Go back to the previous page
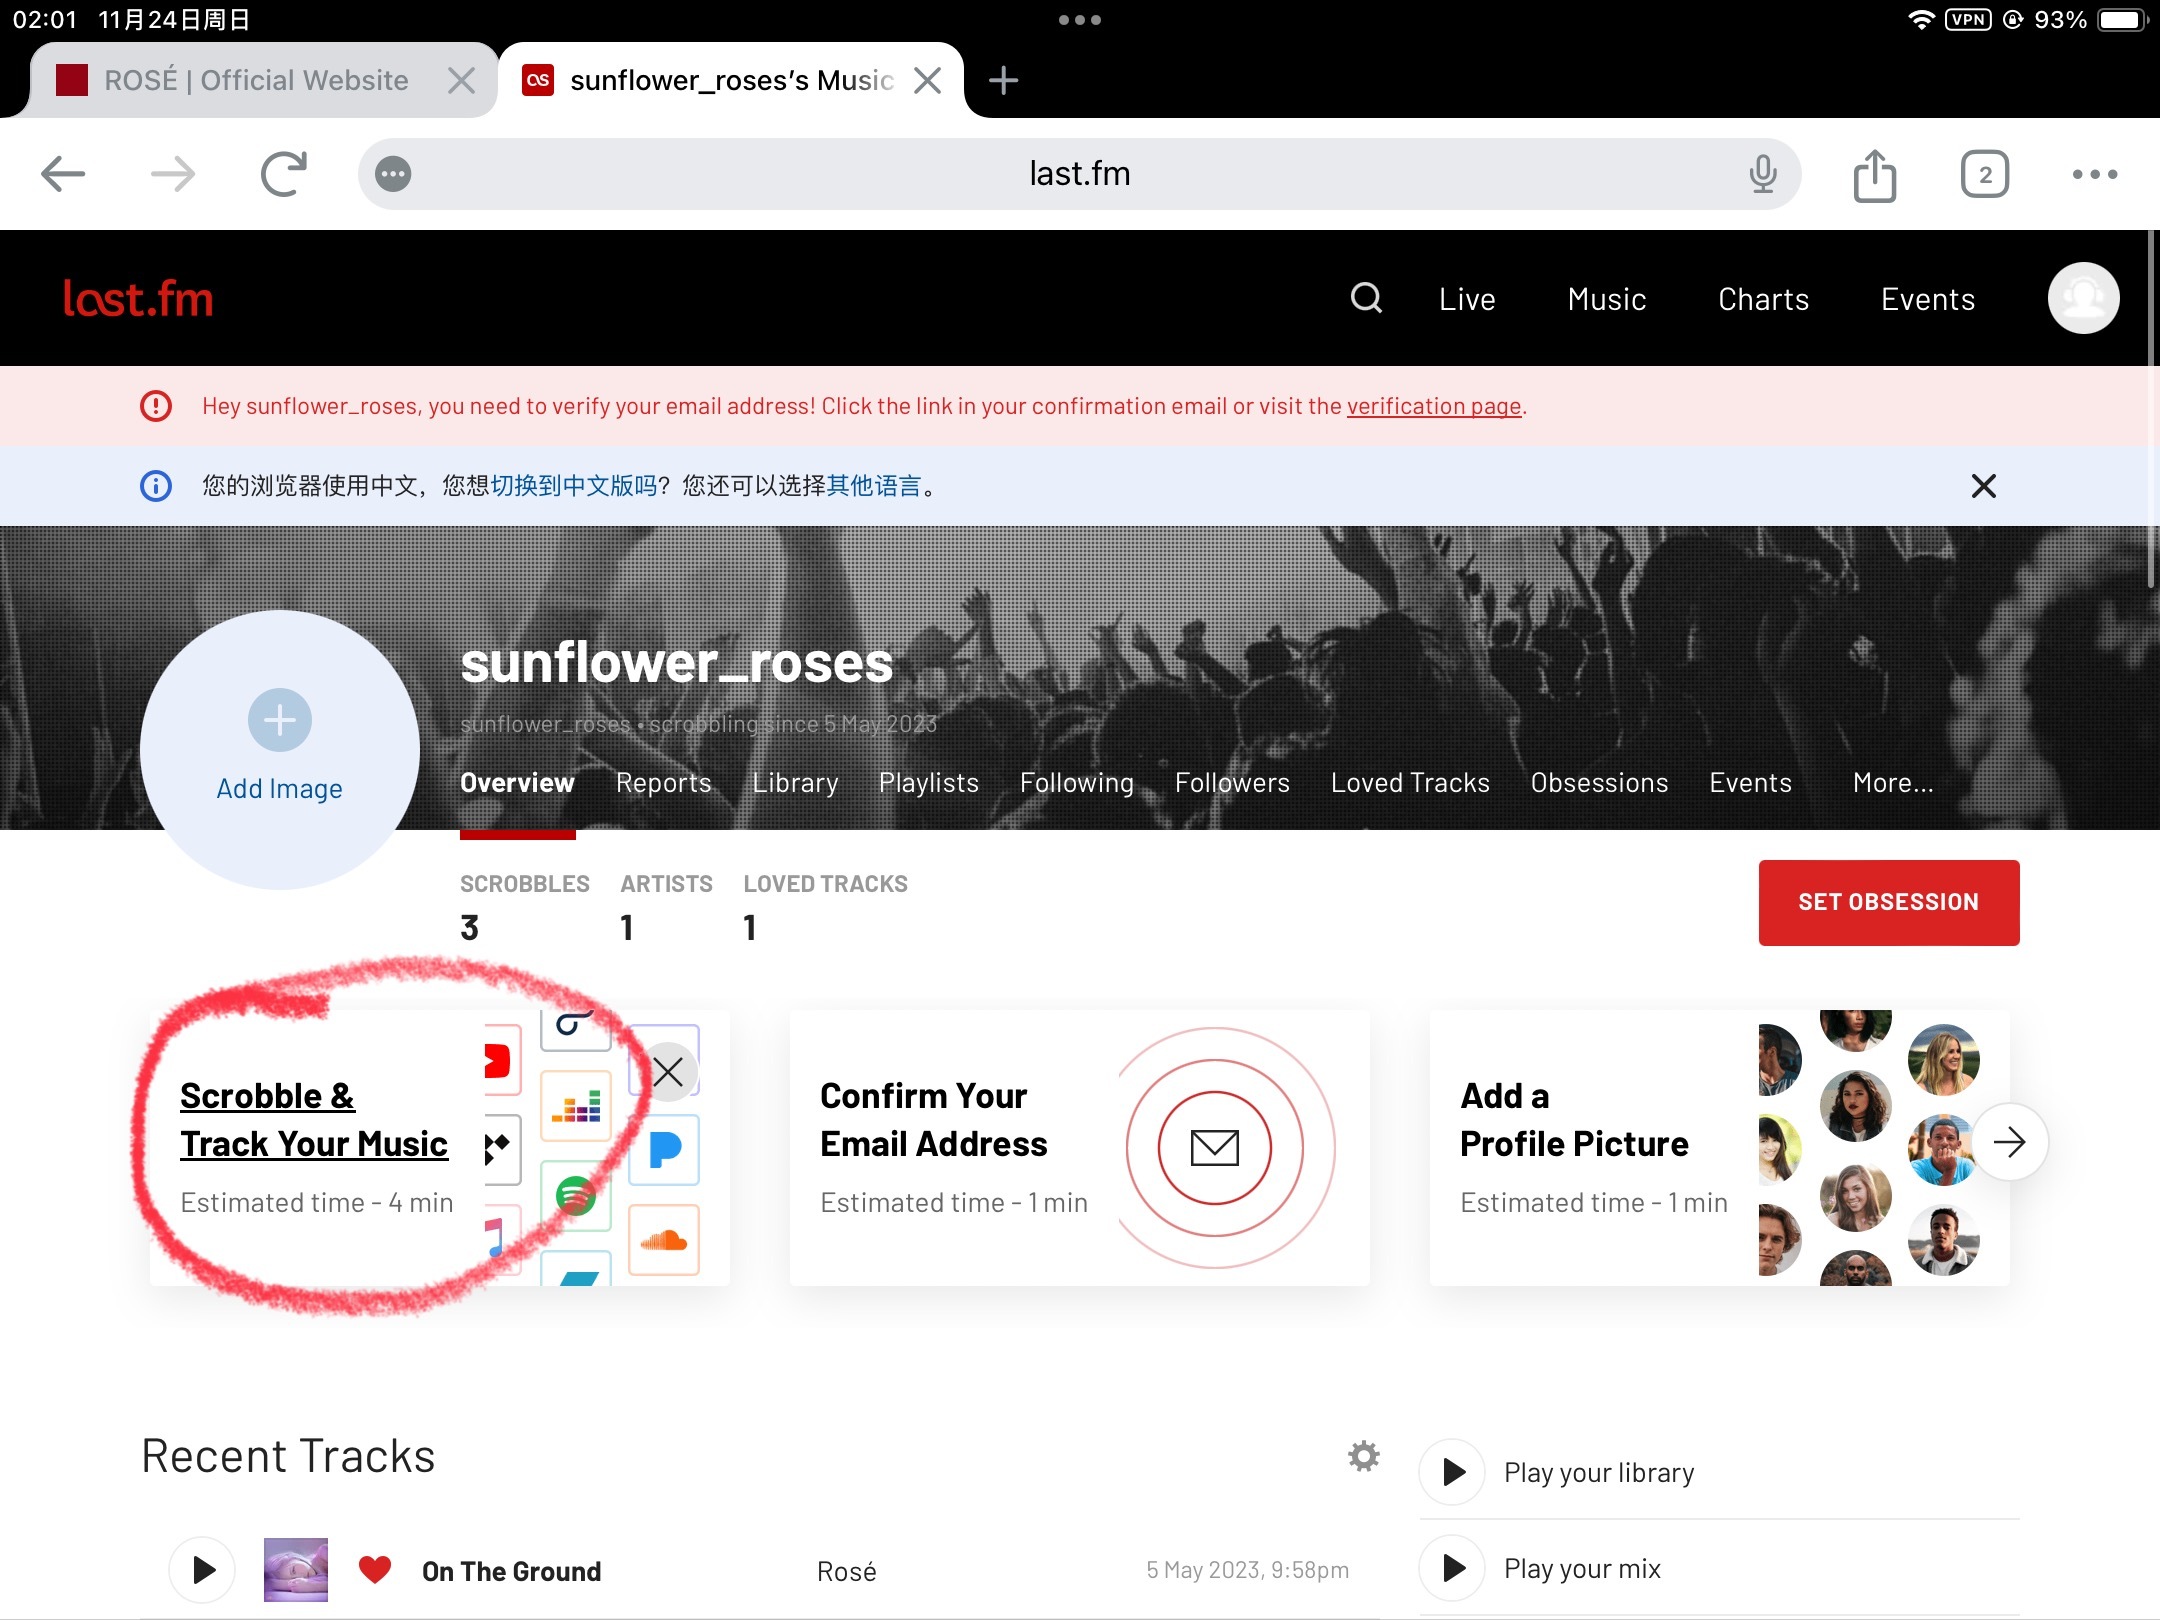 (63, 174)
